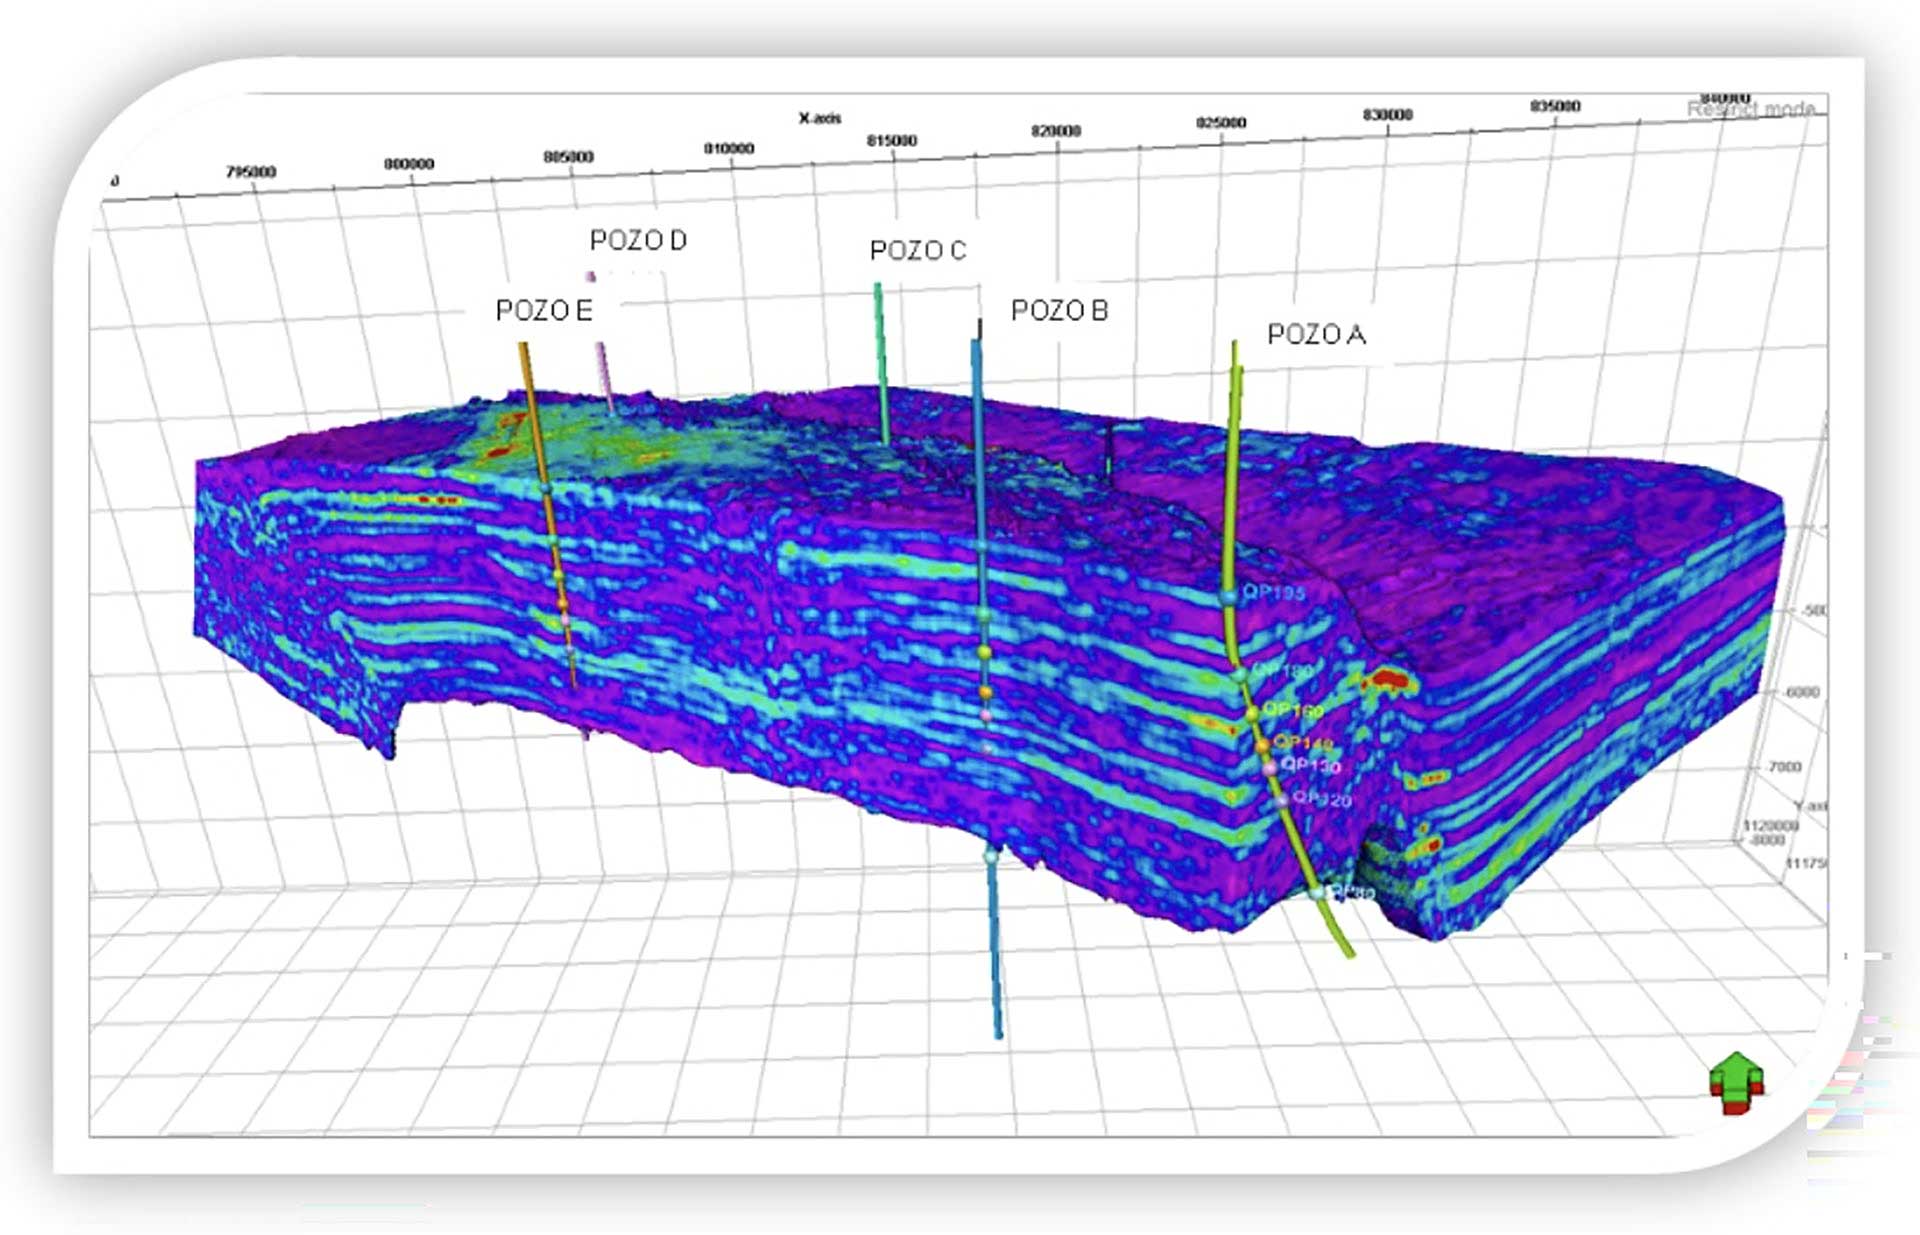
Task: Select the pink QP130 well marker
Action: pos(1270,768)
